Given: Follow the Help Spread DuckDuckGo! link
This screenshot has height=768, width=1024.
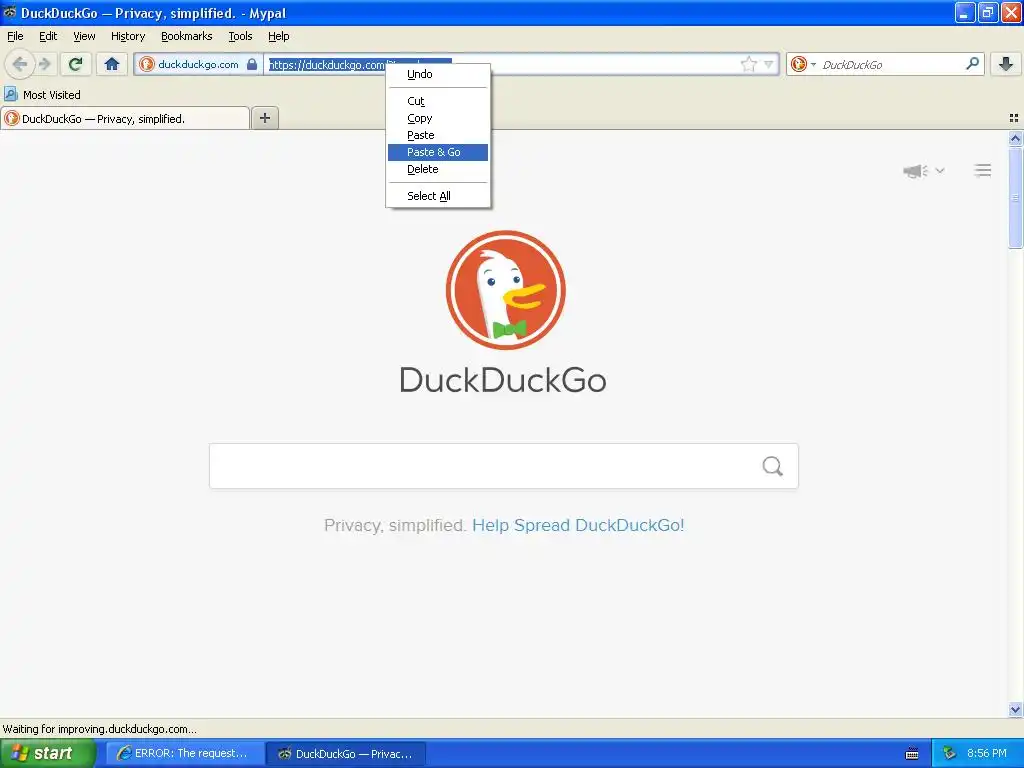Looking at the screenshot, I should click(578, 525).
